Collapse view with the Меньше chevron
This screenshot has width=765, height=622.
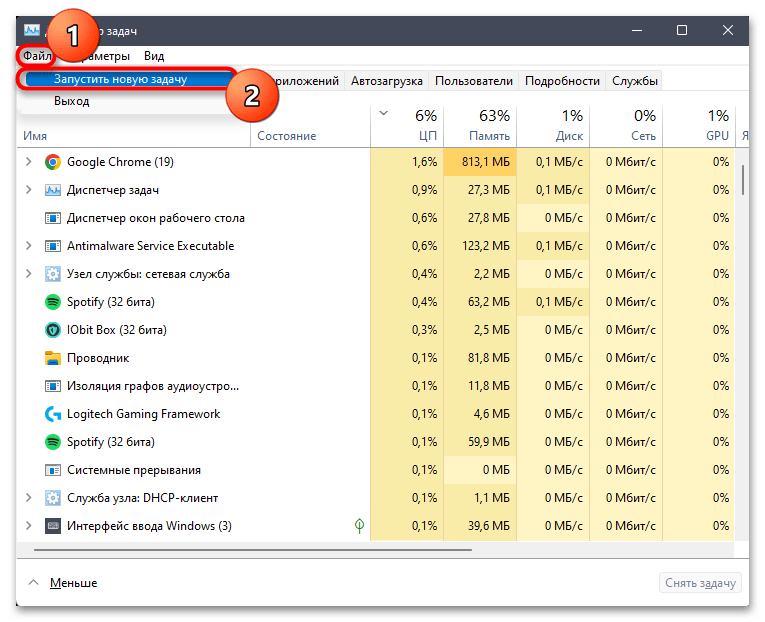pyautogui.click(x=33, y=582)
